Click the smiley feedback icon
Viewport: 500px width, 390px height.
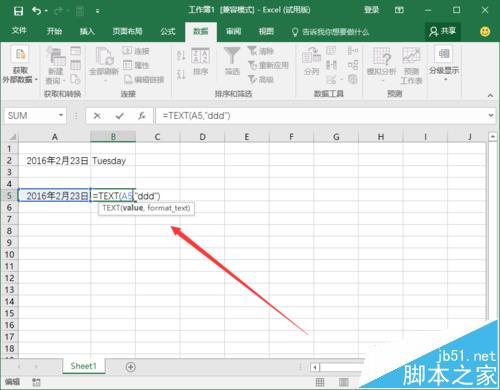(x=485, y=32)
